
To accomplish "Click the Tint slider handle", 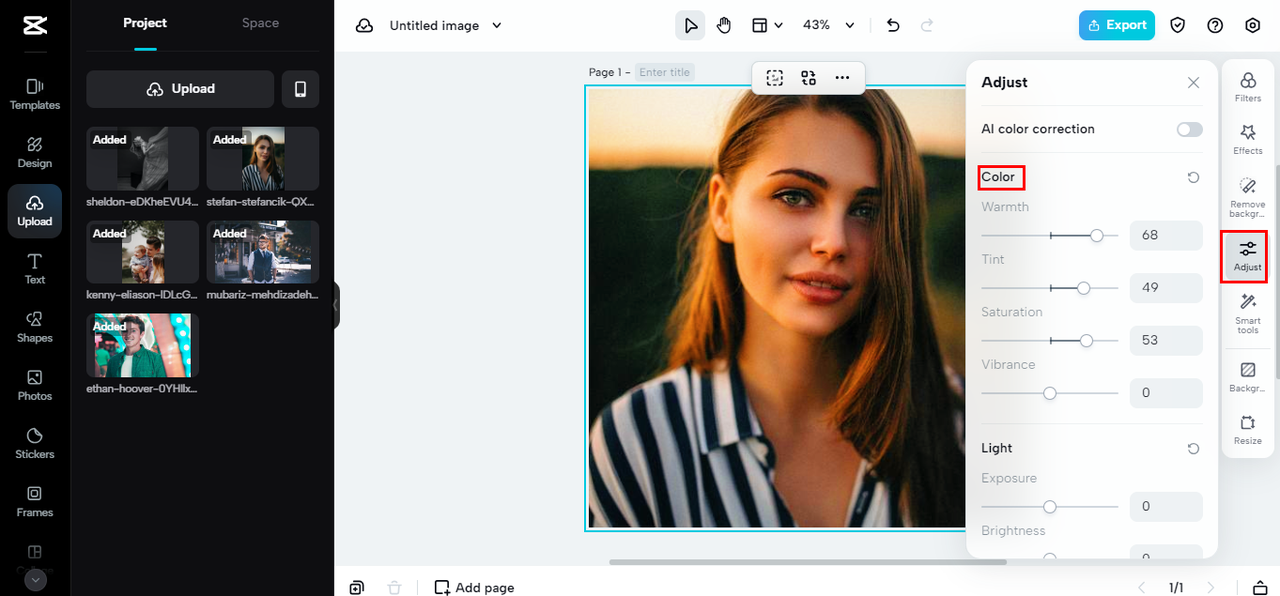I will [1083, 288].
